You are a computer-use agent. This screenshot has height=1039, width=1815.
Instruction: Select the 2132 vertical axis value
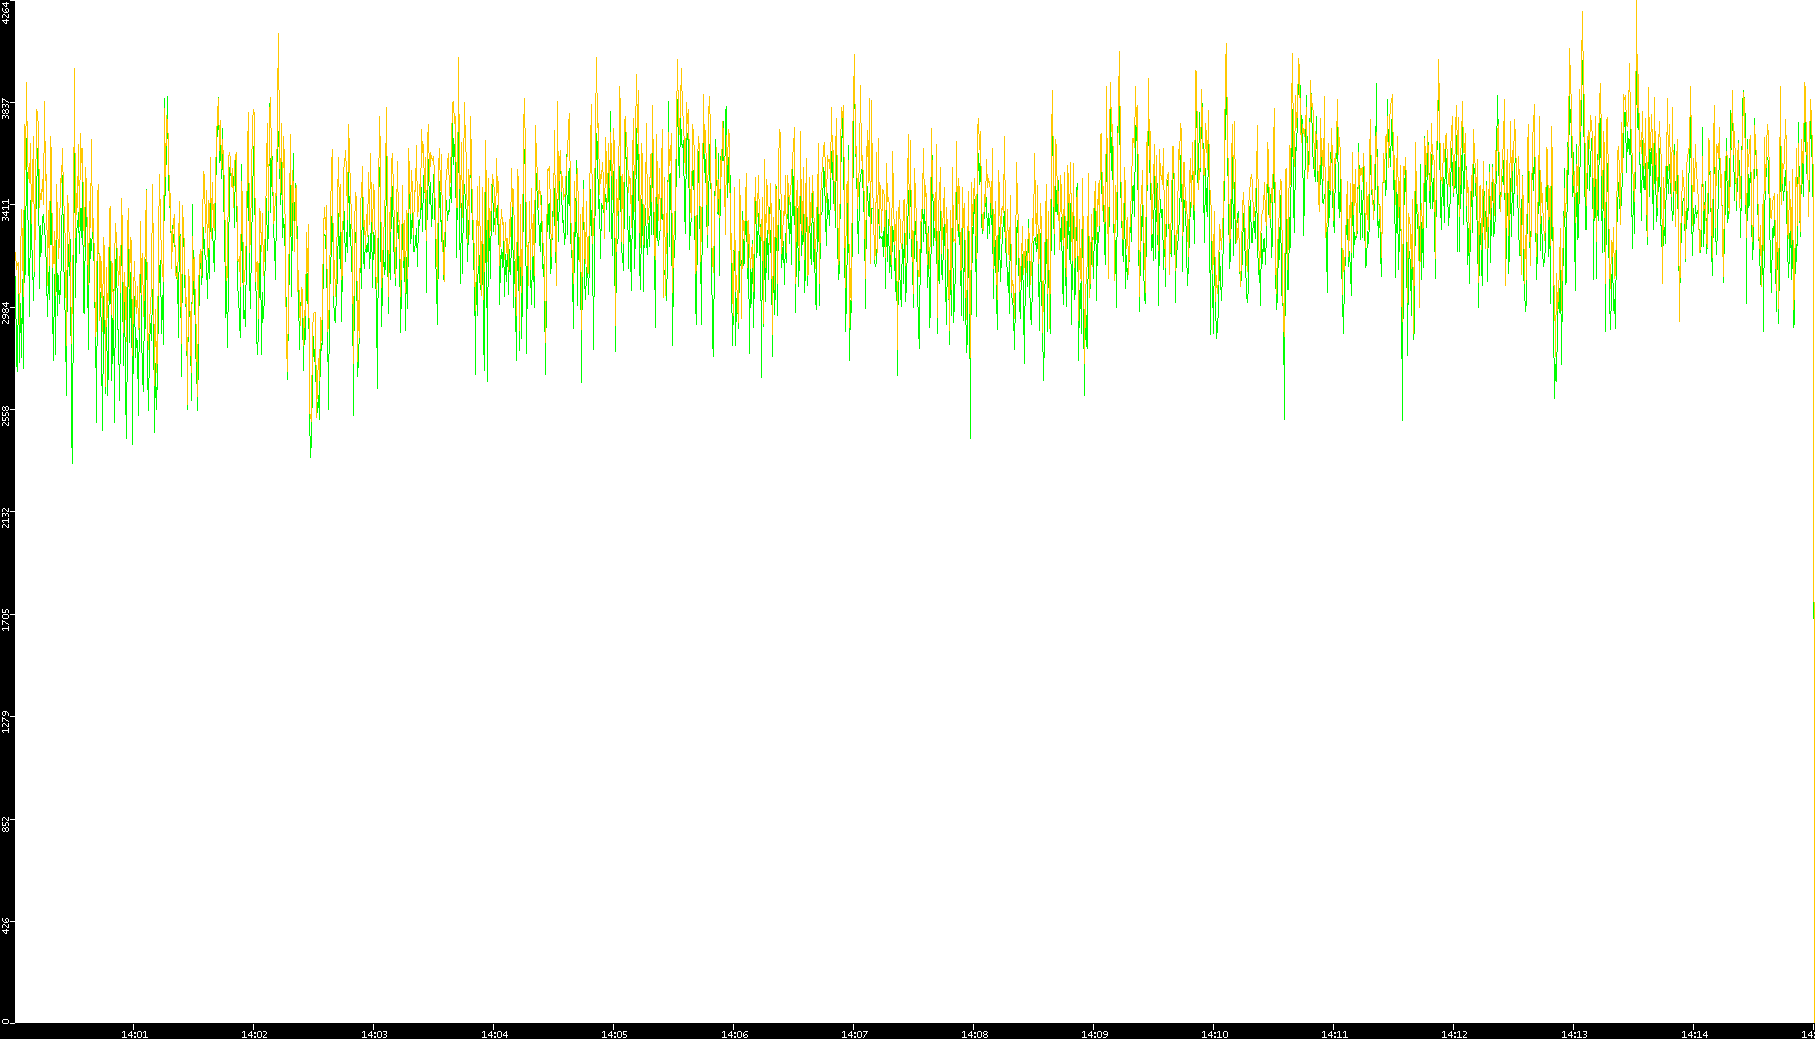pyautogui.click(x=7, y=517)
